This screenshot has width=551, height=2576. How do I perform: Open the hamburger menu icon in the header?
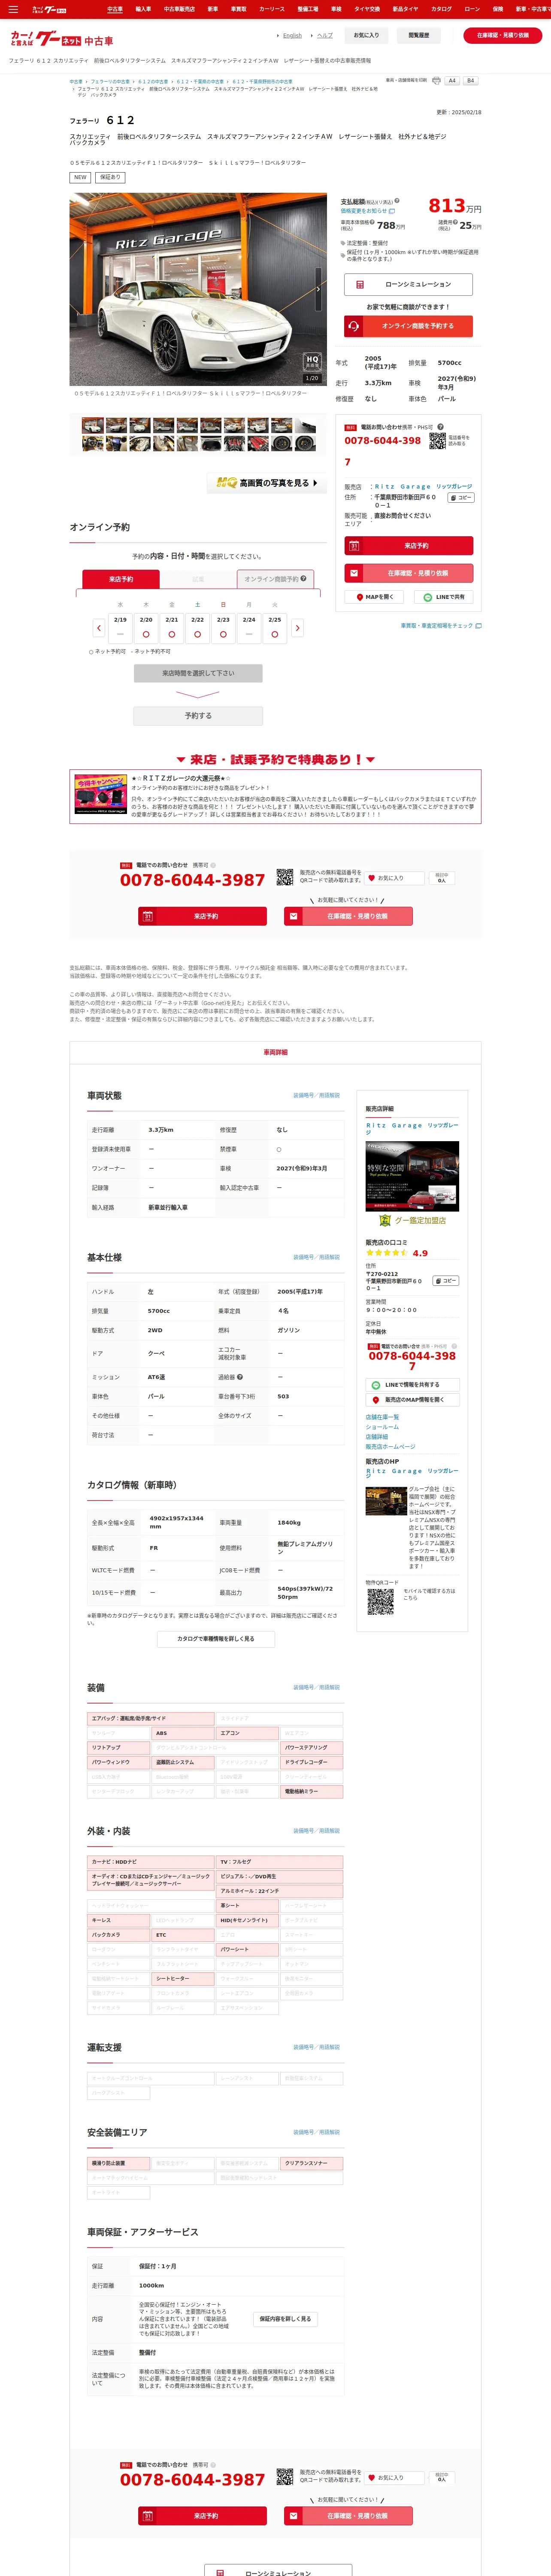point(13,9)
